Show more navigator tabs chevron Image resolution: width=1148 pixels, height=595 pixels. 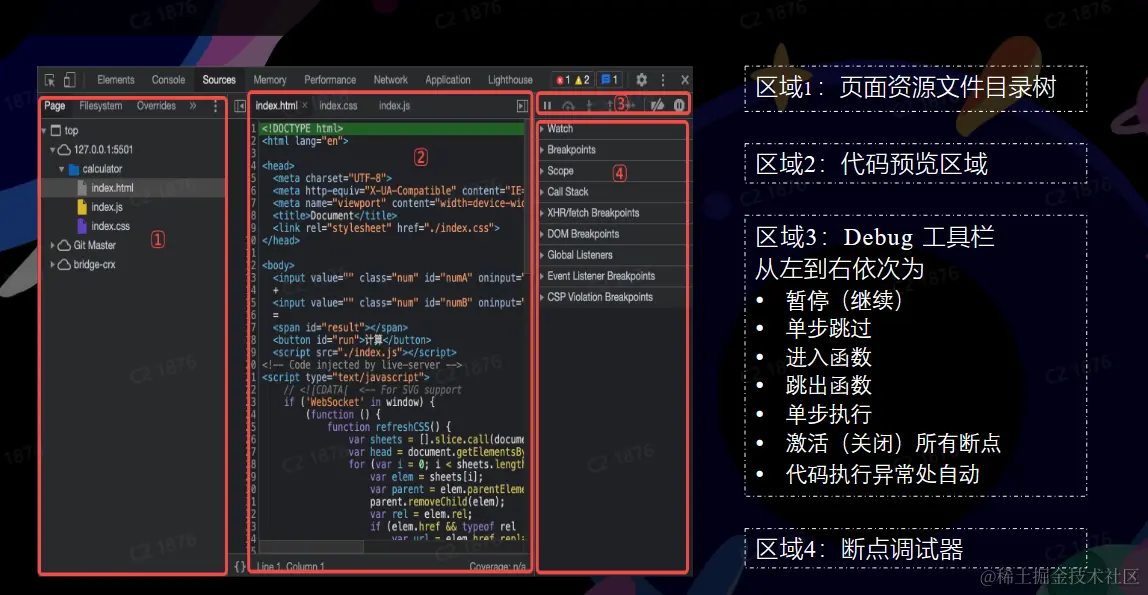point(193,106)
